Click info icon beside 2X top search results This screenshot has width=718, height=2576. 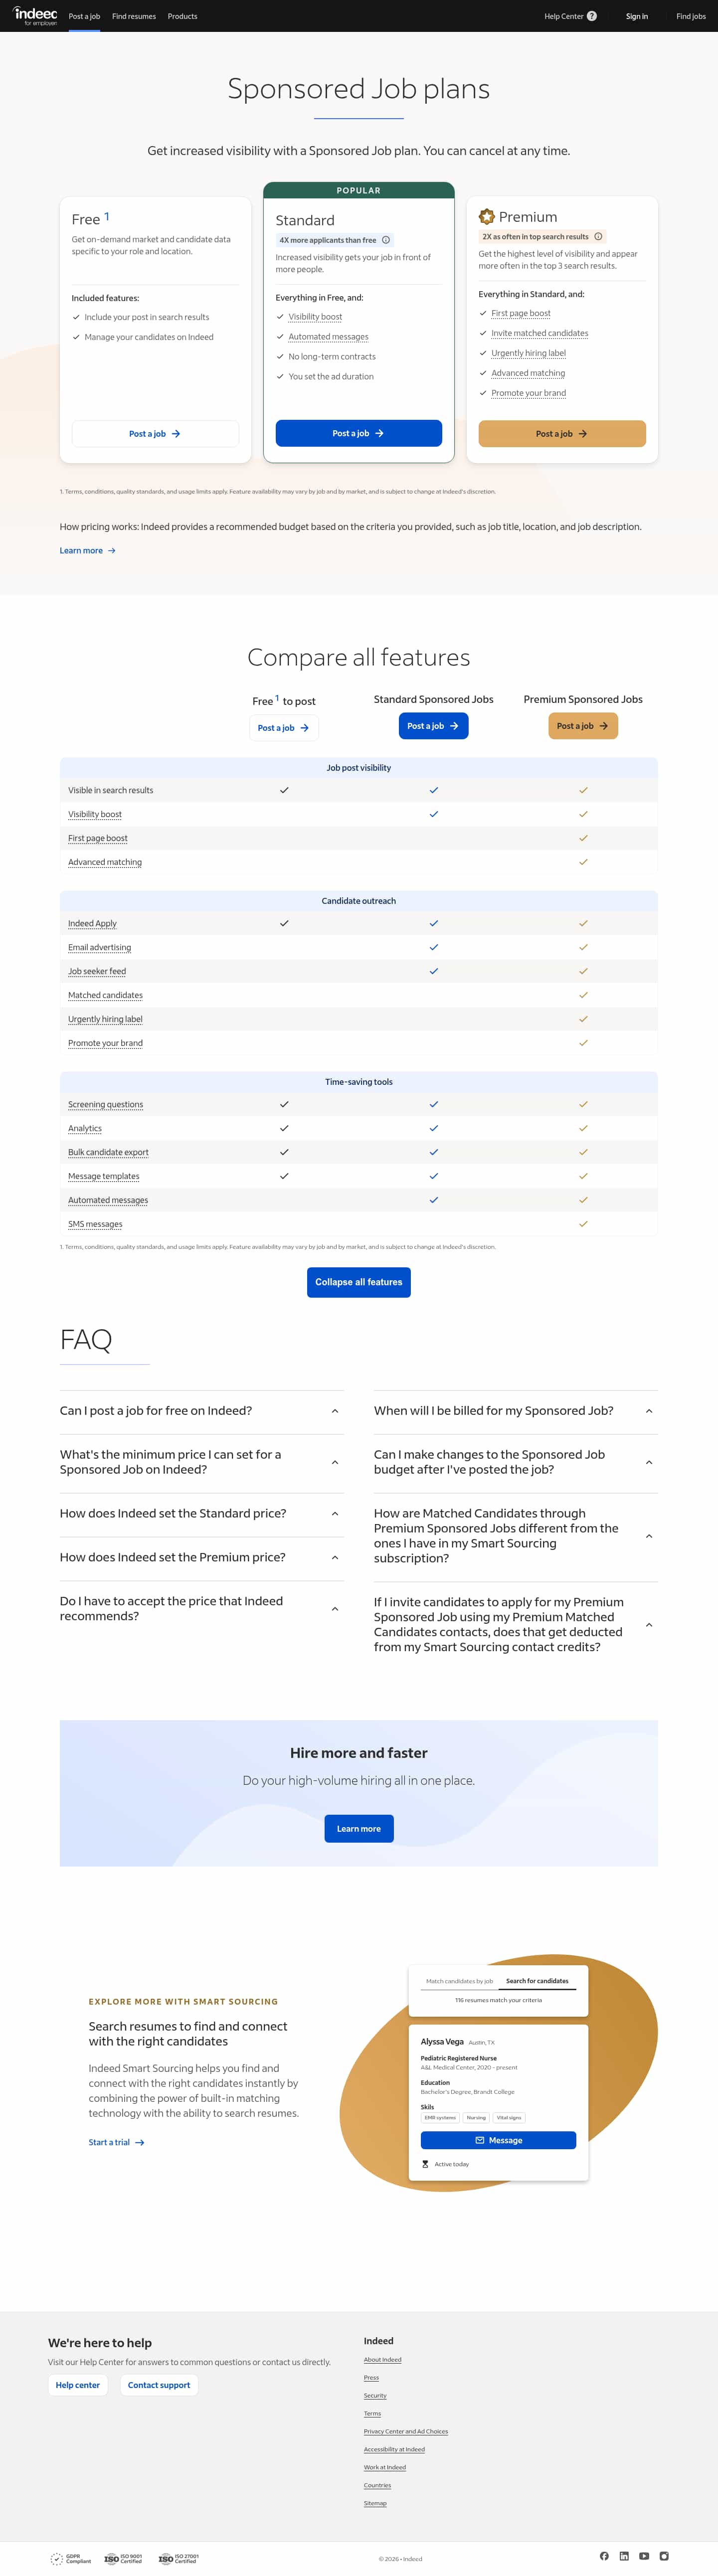[598, 237]
